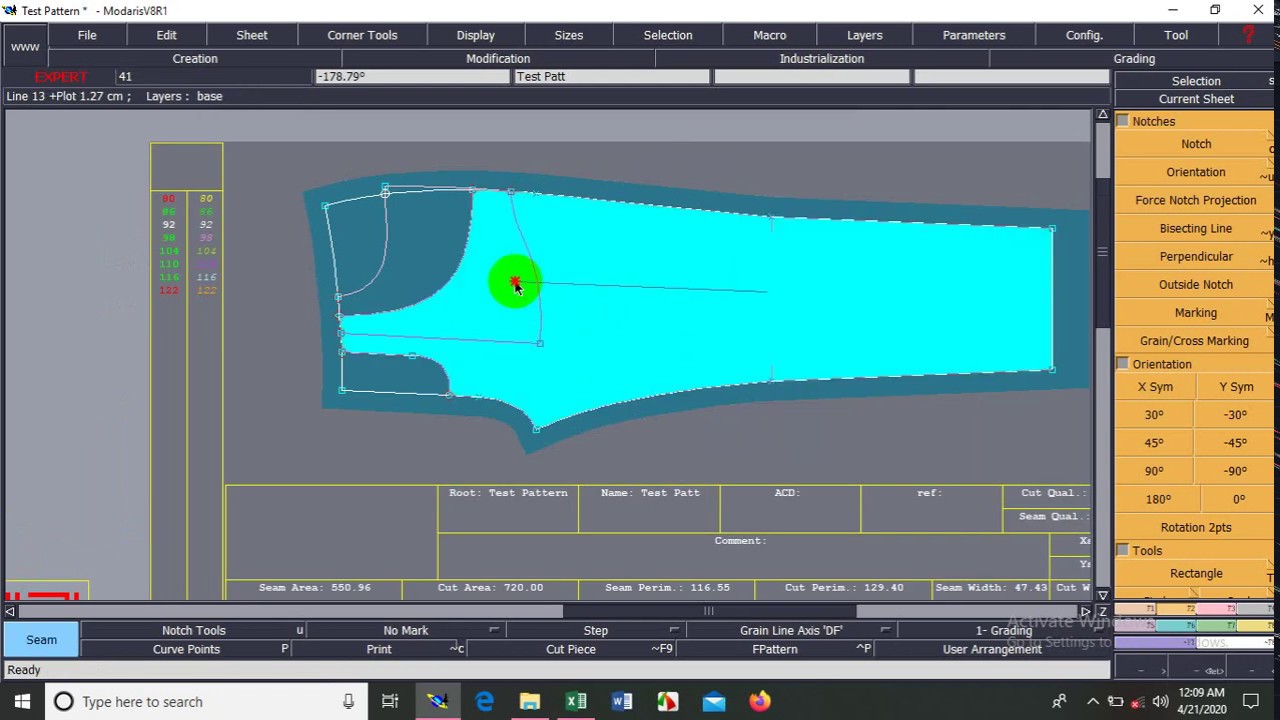
Task: Open File Explorer from the taskbar
Action: [x=530, y=702]
